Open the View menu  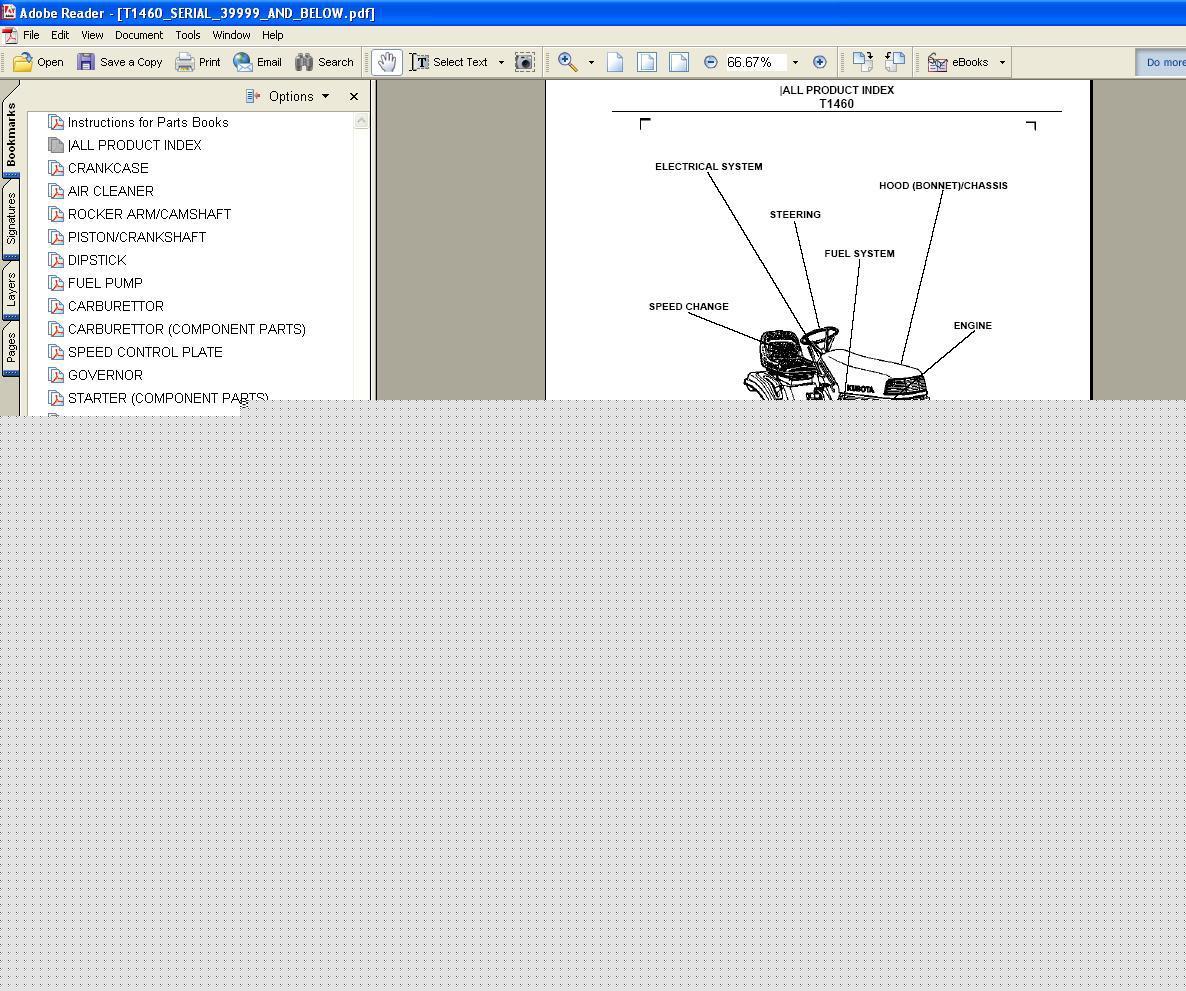tap(92, 35)
